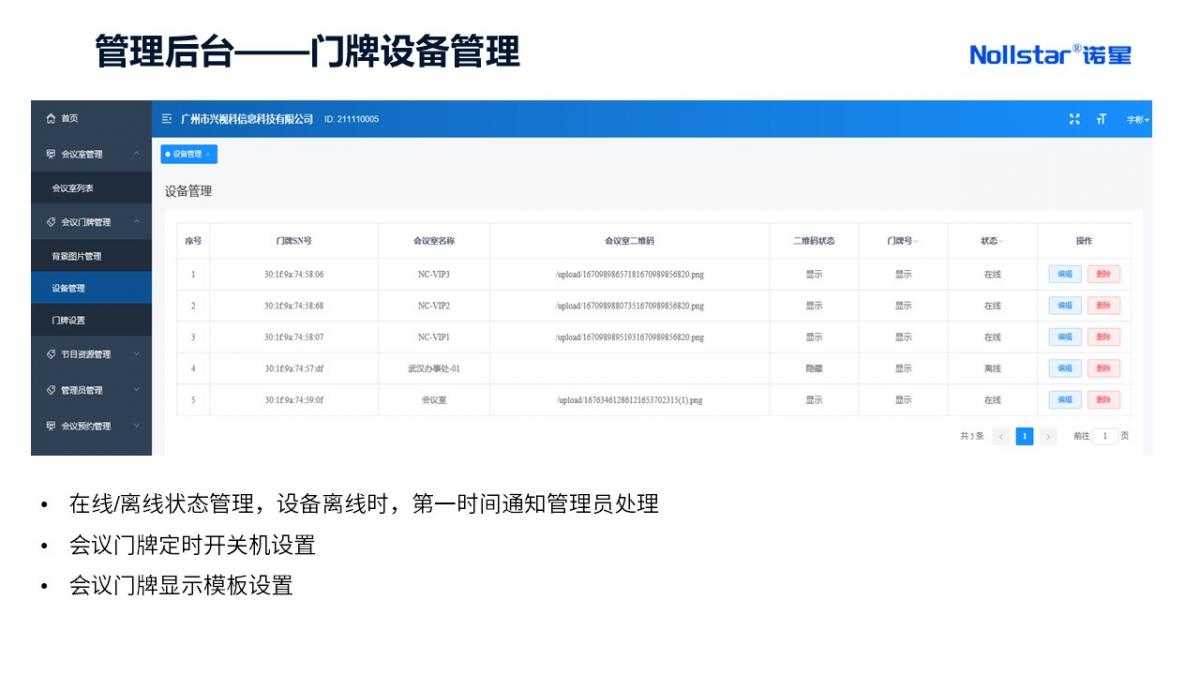Click the 会议室管理 sidebar icon
The height and width of the screenshot is (675, 1200).
tap(51, 154)
